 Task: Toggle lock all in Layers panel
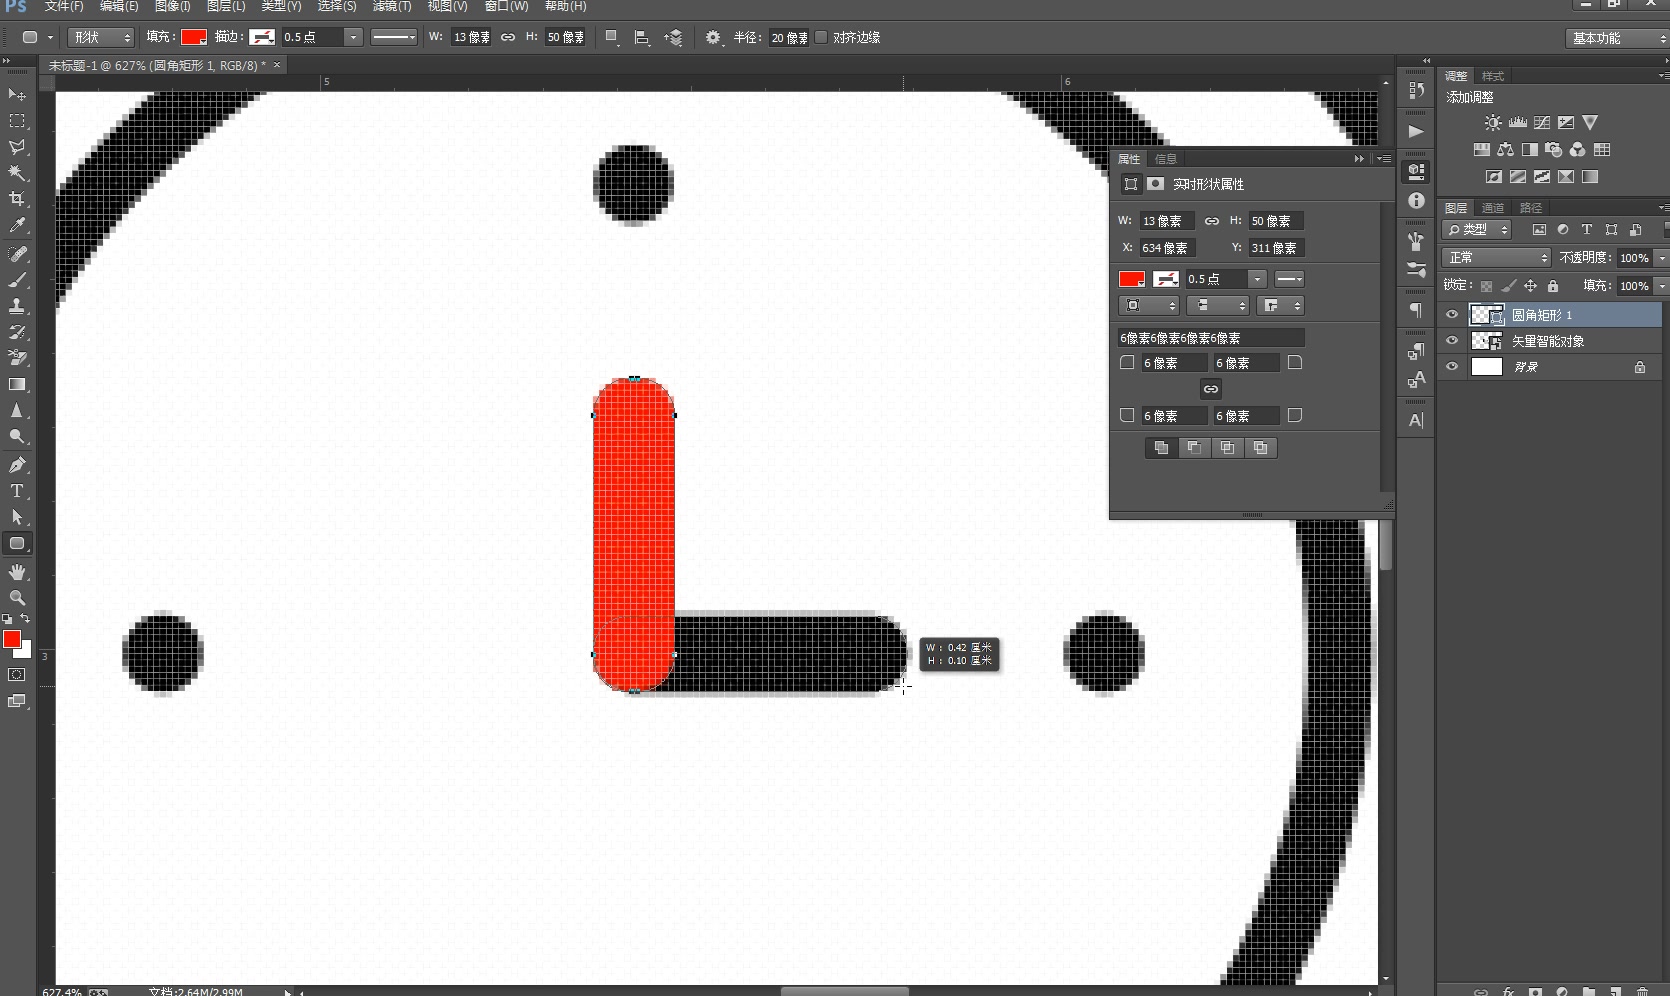coord(1553,286)
